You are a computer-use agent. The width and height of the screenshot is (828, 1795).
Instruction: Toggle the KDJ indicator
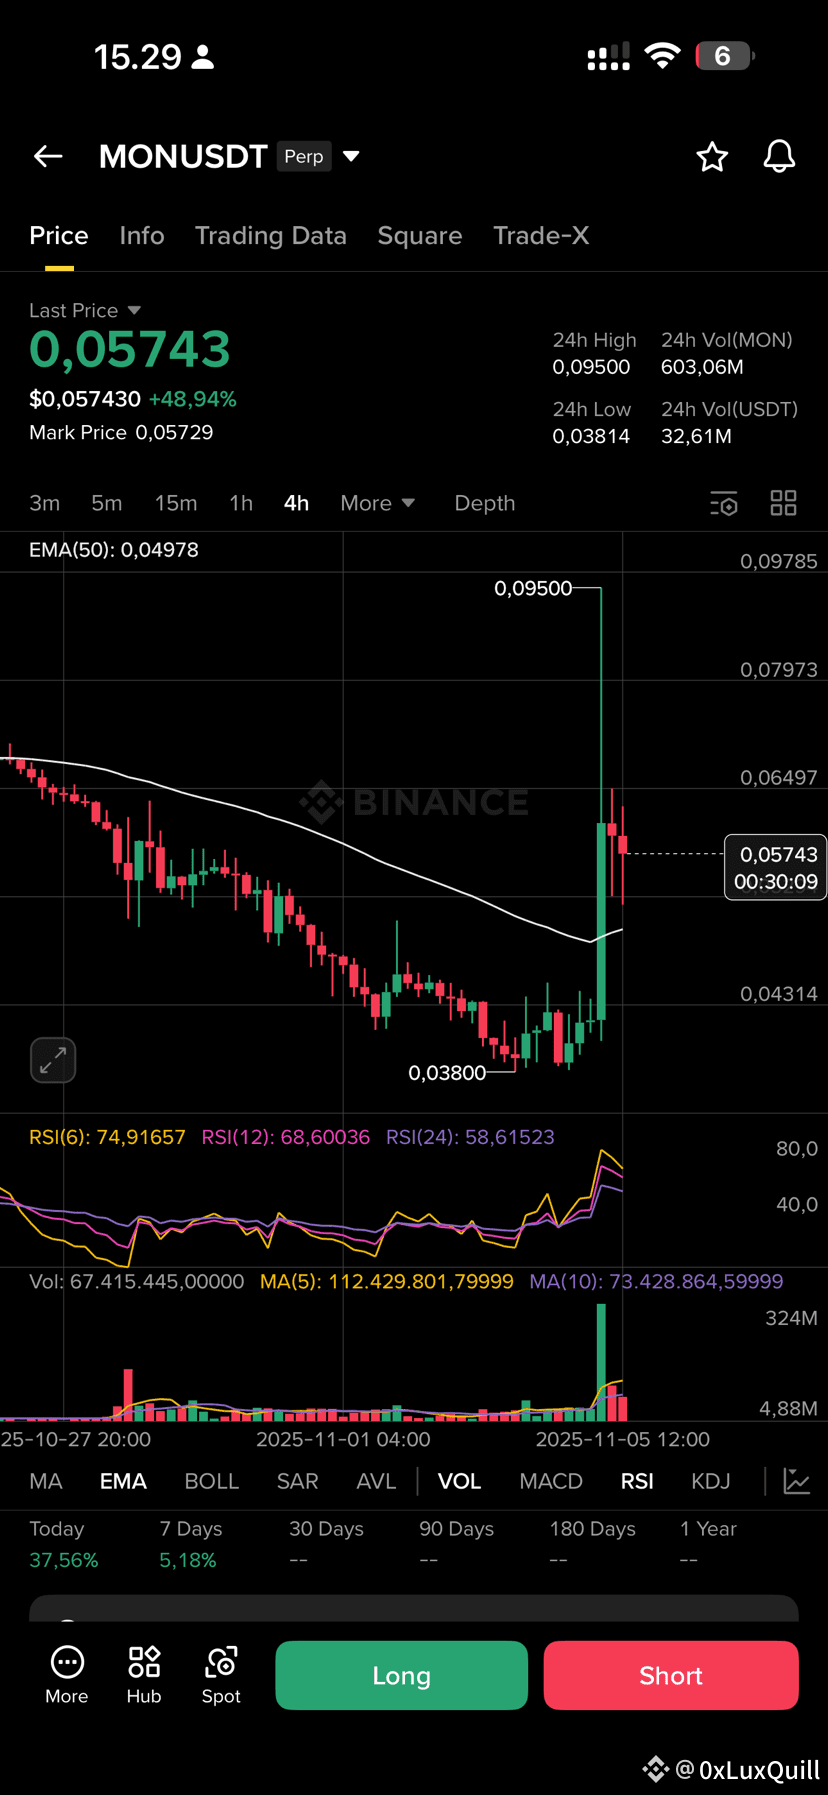711,1481
